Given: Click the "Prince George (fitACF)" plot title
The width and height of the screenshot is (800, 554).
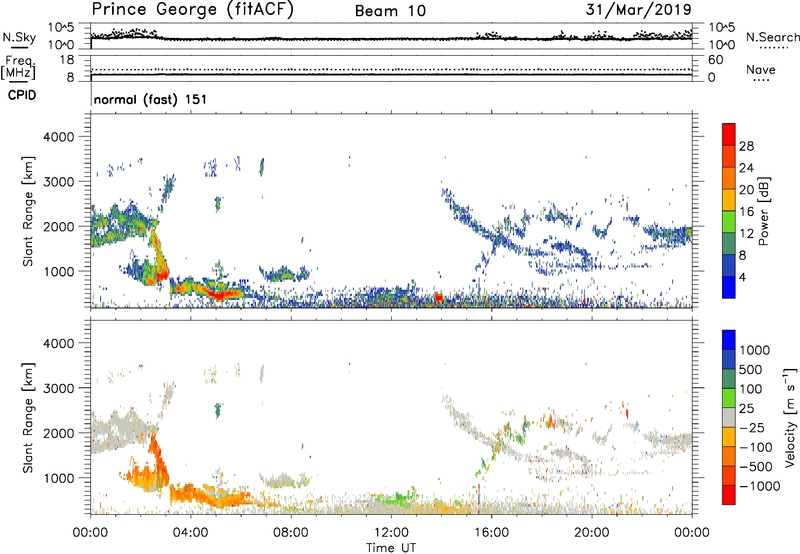Looking at the screenshot, I should (193, 9).
